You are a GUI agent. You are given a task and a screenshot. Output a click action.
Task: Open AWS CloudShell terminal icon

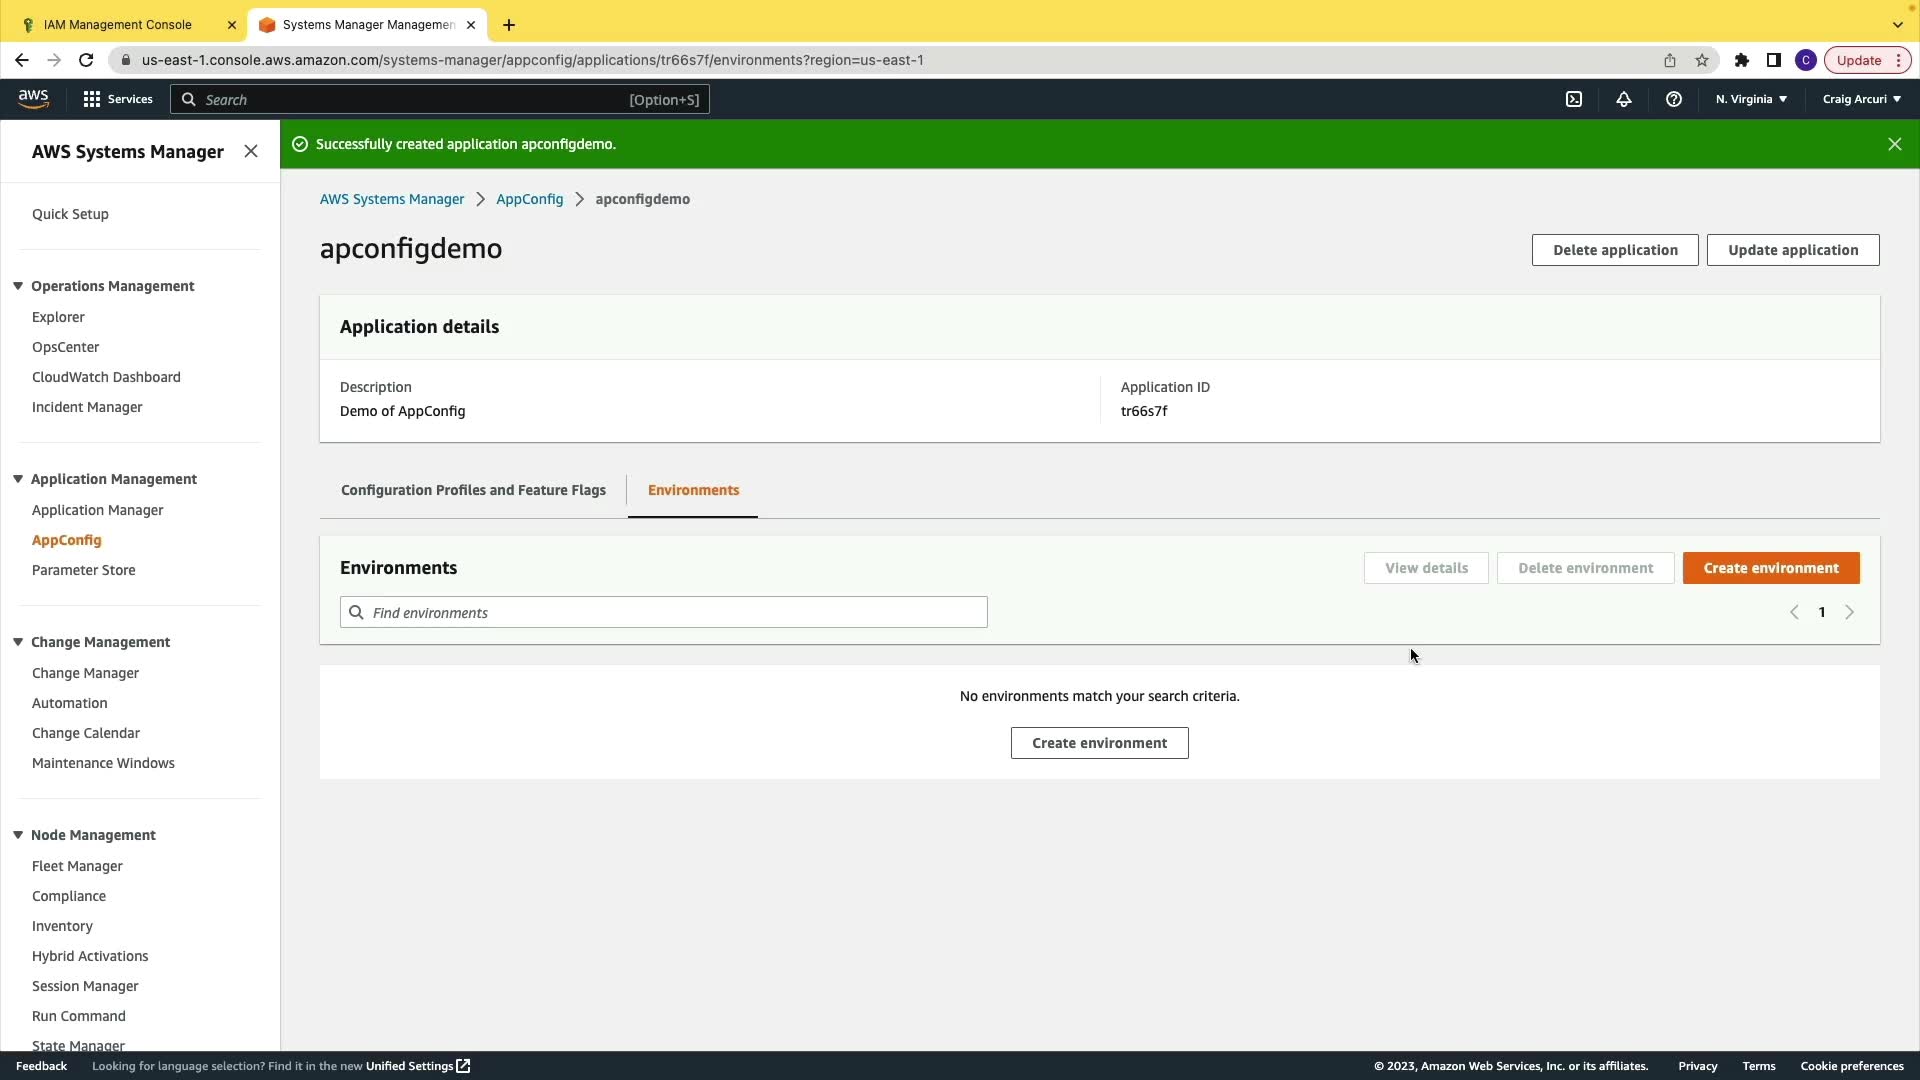pos(1574,99)
